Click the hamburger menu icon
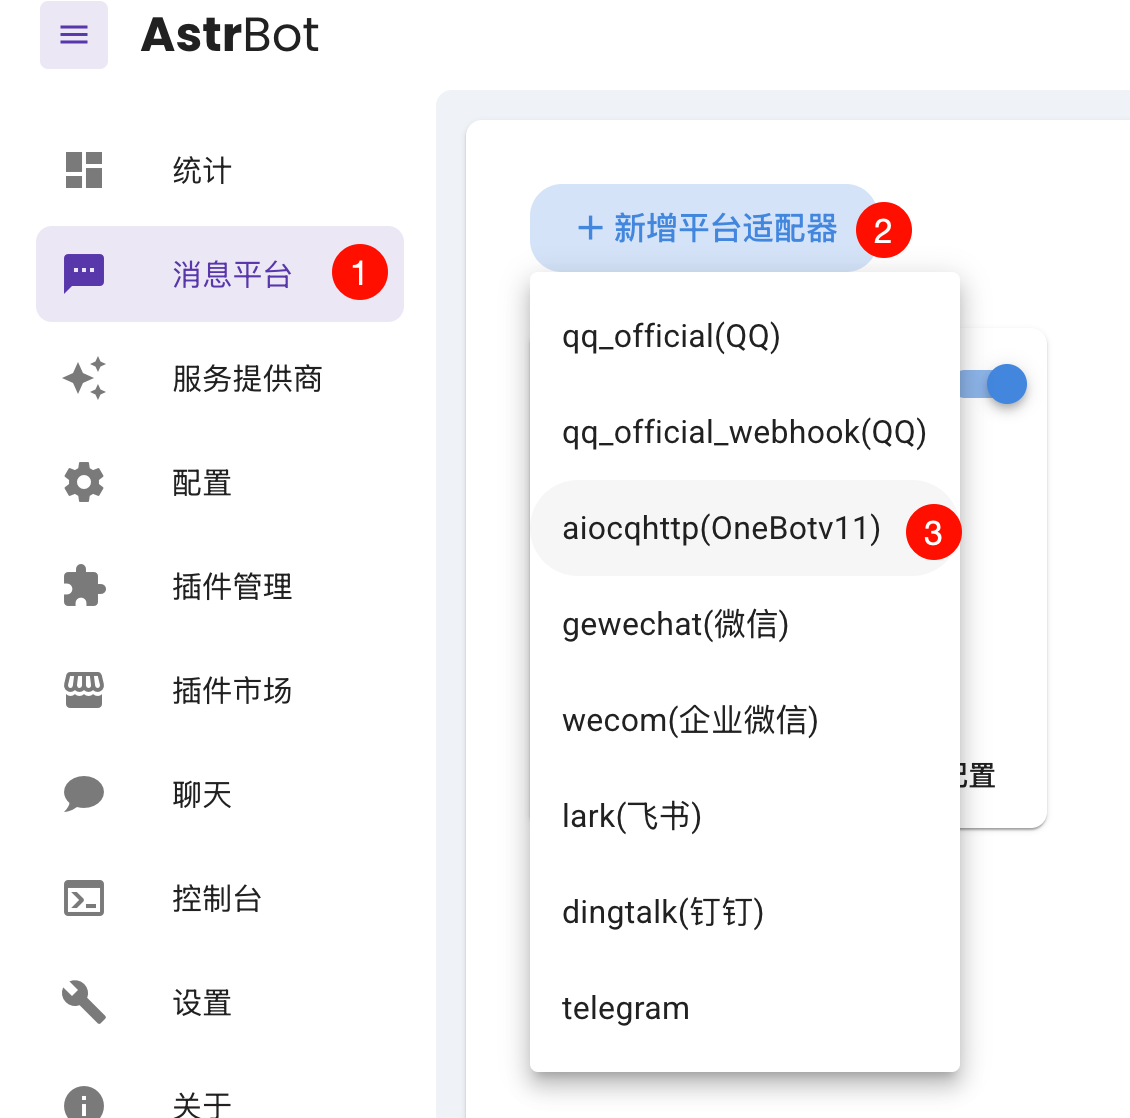The width and height of the screenshot is (1130, 1118). [74, 36]
